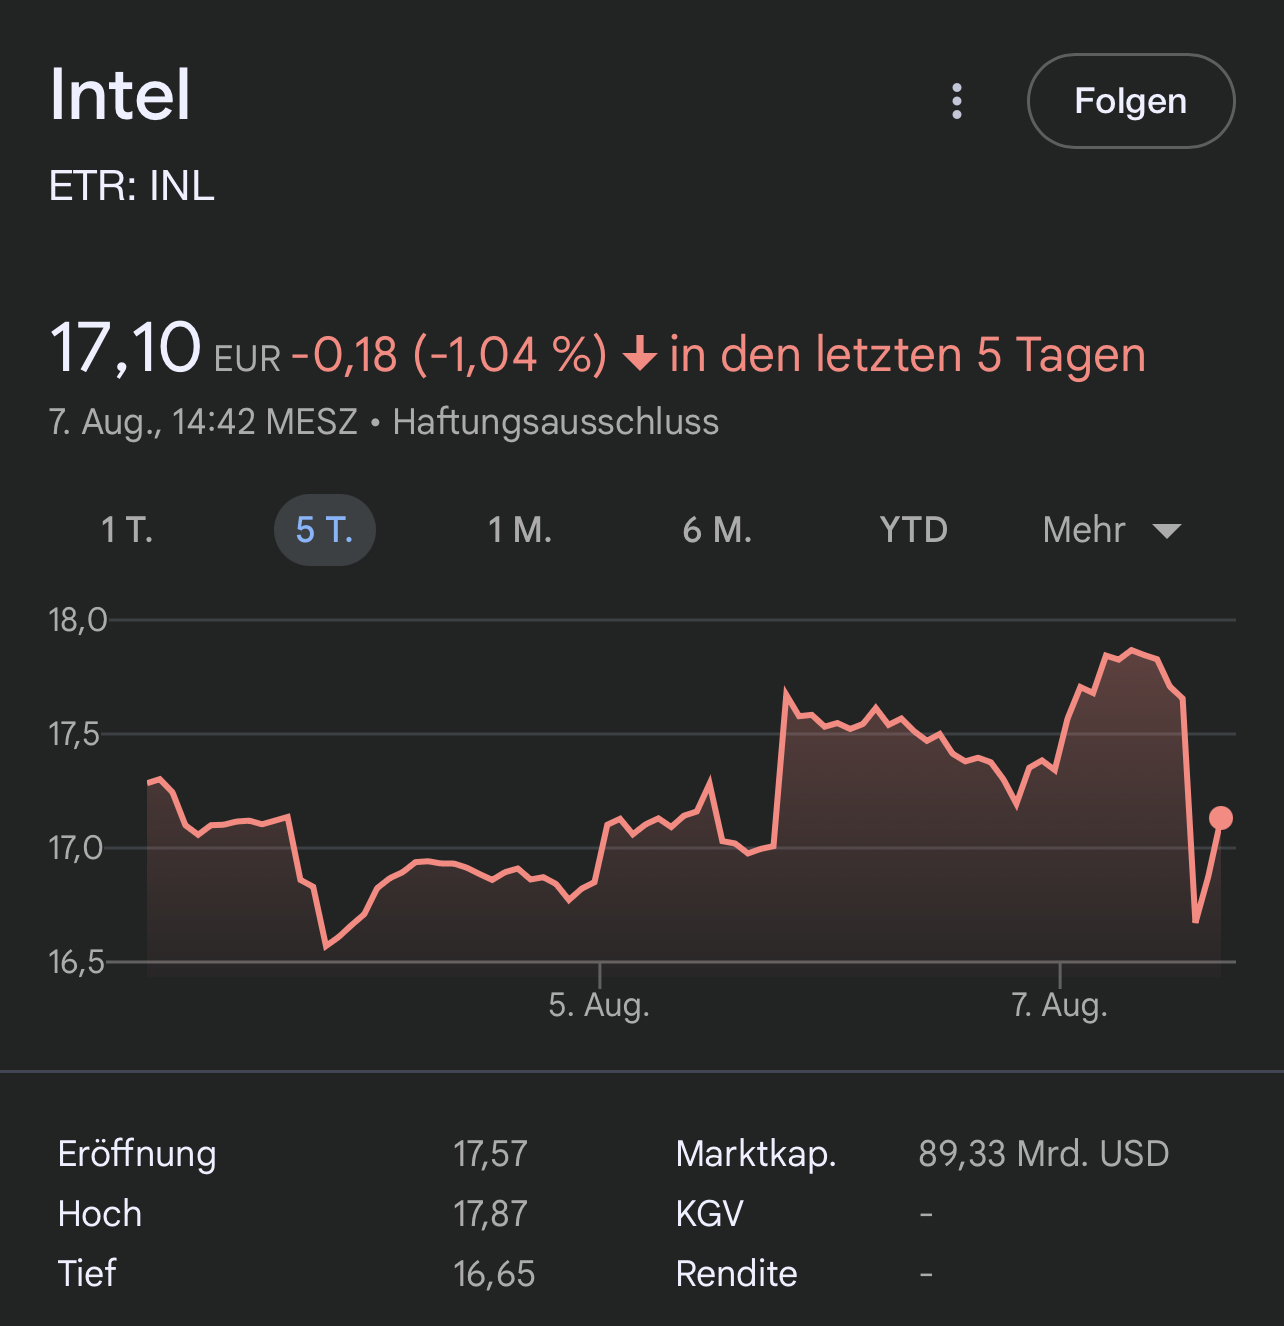This screenshot has width=1284, height=1326.
Task: Click the Folgen button
Action: (1130, 101)
